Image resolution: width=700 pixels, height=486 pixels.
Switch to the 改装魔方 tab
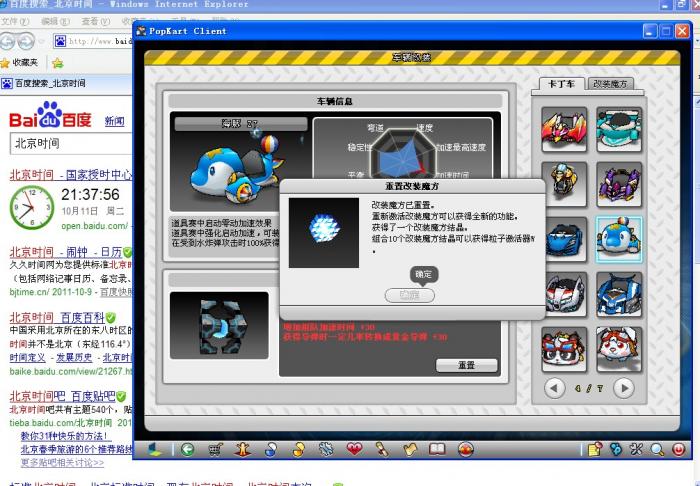(x=610, y=83)
